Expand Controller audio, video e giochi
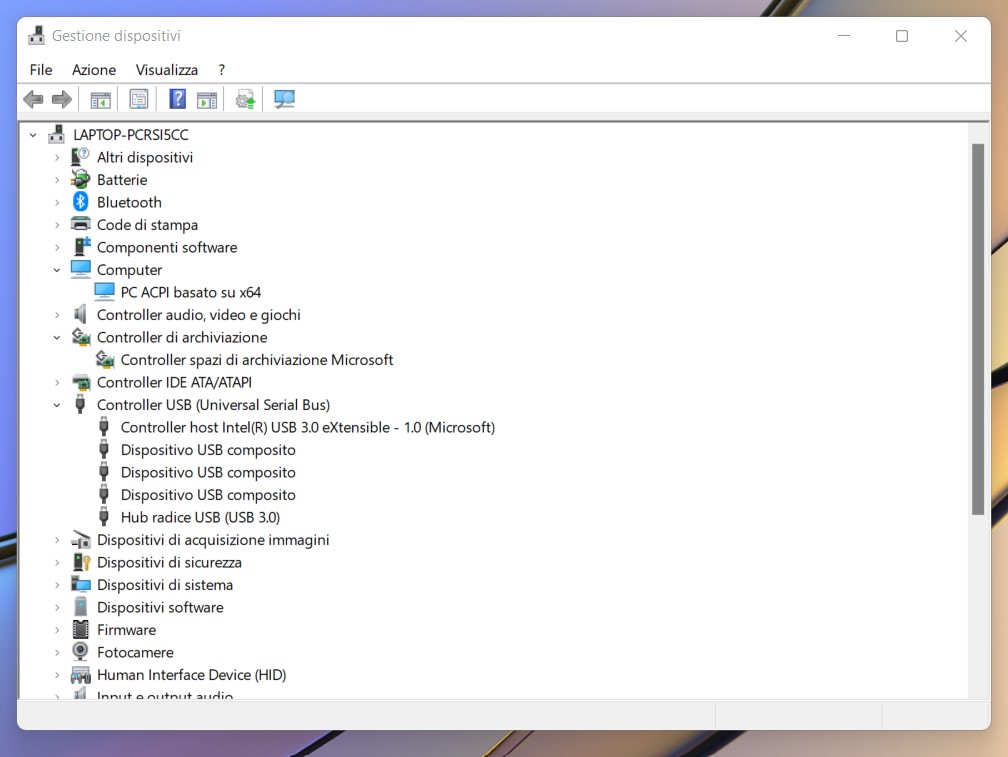This screenshot has width=1008, height=757. click(57, 315)
